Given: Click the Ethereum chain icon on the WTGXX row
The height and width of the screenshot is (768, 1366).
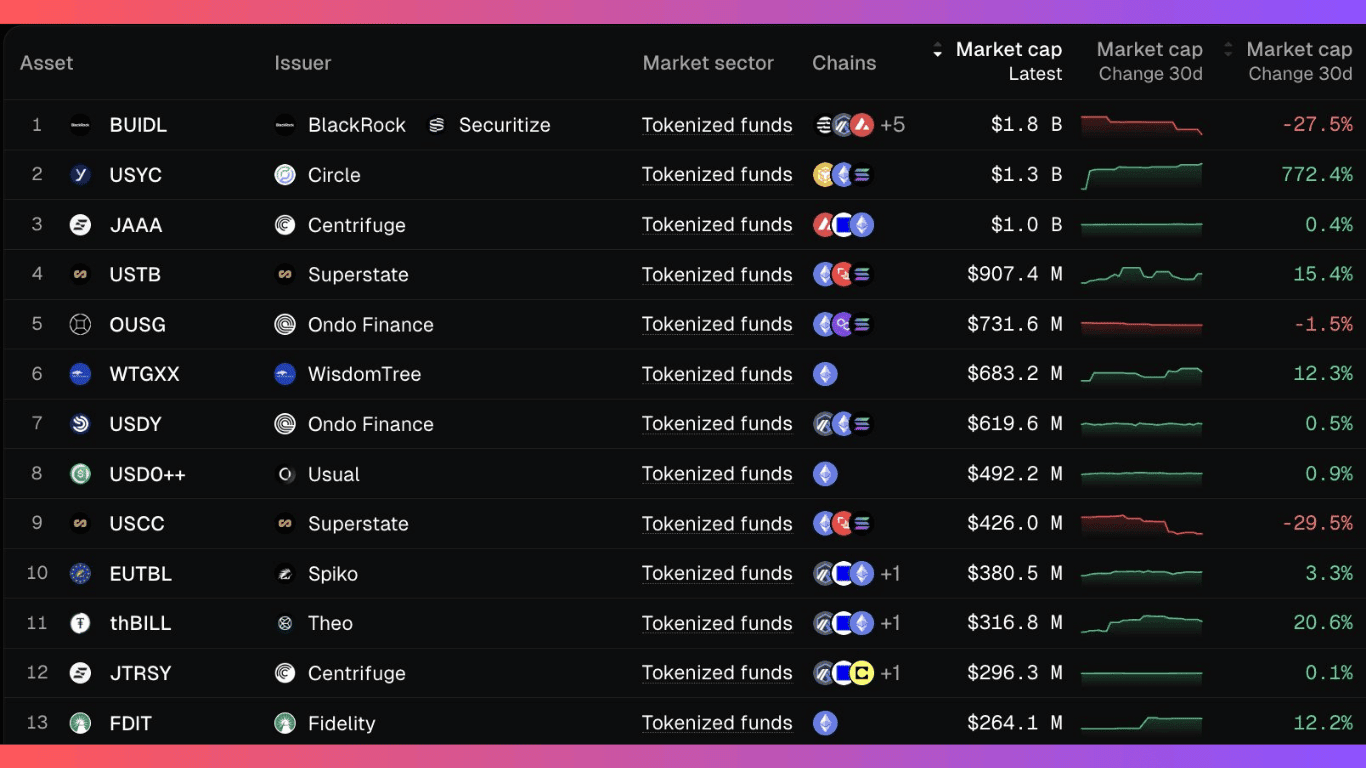Looking at the screenshot, I should point(824,374).
